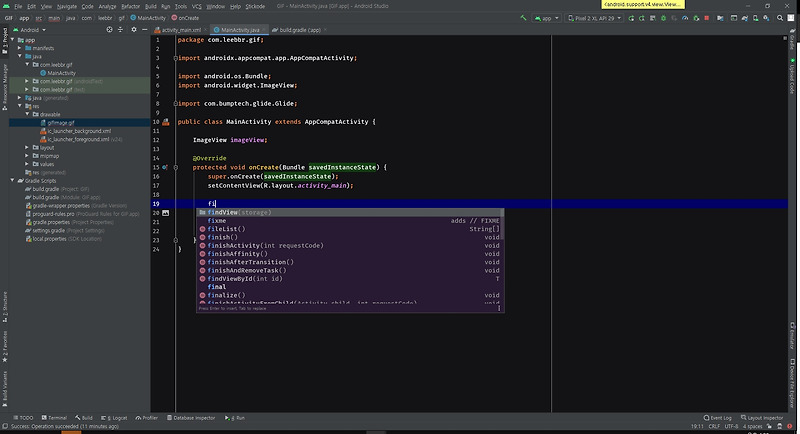The height and width of the screenshot is (434, 800).
Task: Click the override gutter icon on line 15
Action: tap(165, 167)
